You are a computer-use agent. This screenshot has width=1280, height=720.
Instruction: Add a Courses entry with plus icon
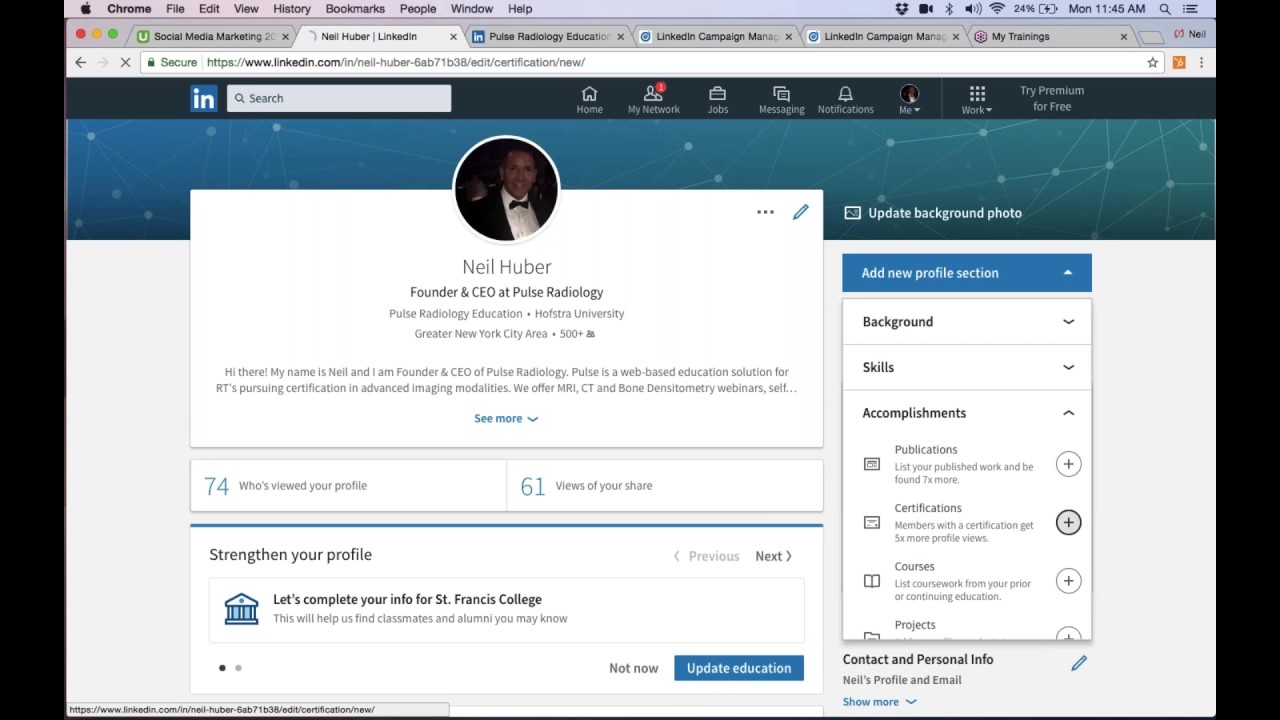click(1068, 581)
